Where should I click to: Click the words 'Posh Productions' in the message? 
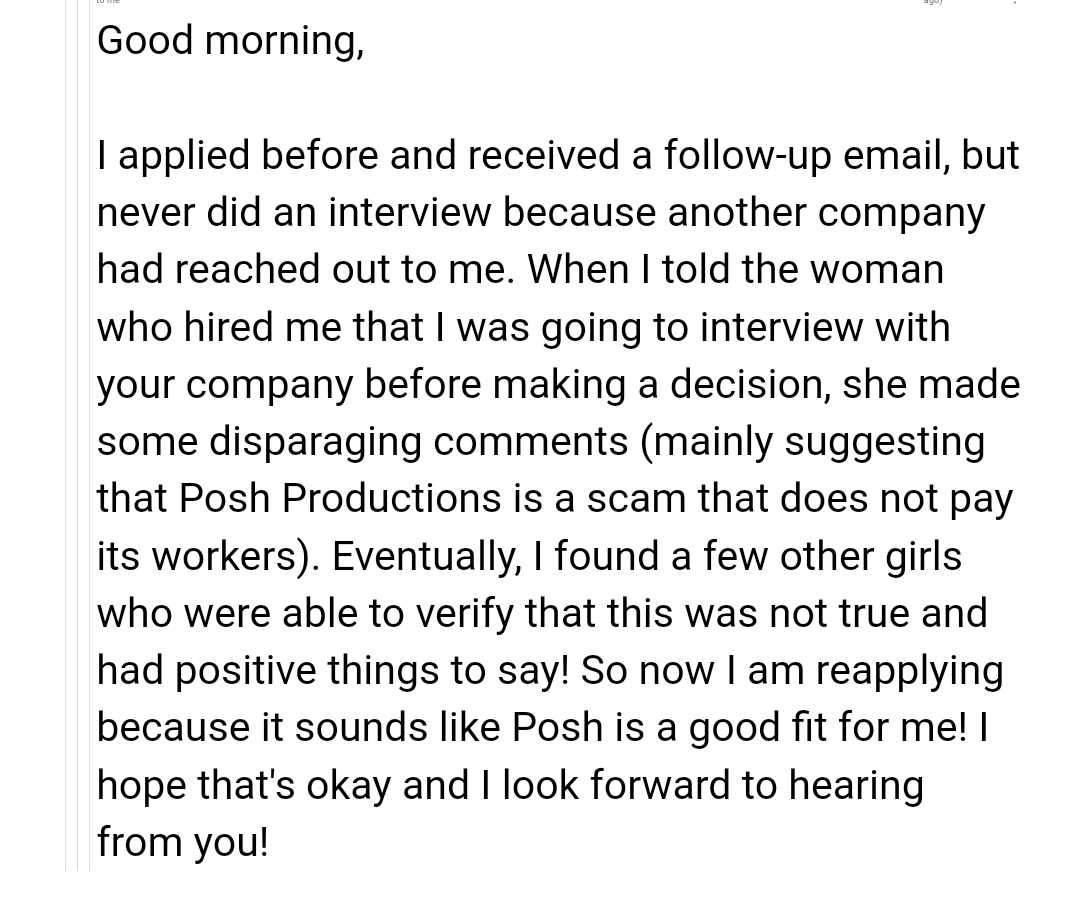(340, 498)
